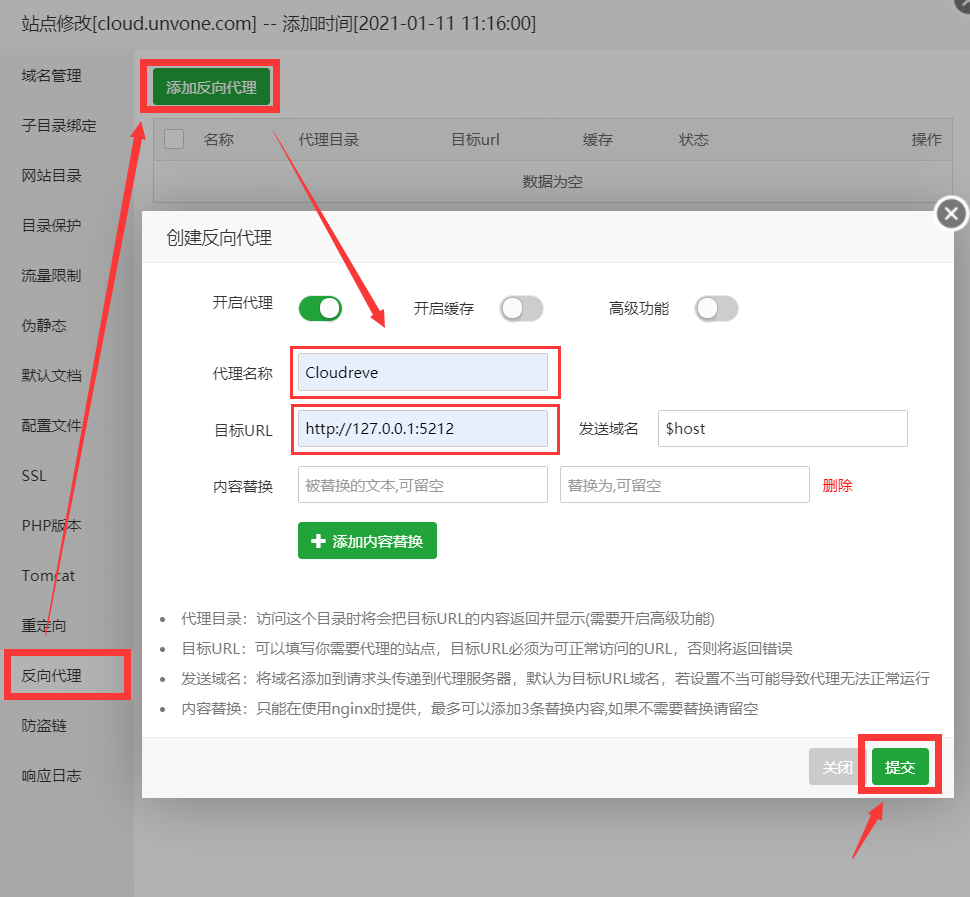Open the Tomcat settings section
The width and height of the screenshot is (970, 897).
click(47, 575)
